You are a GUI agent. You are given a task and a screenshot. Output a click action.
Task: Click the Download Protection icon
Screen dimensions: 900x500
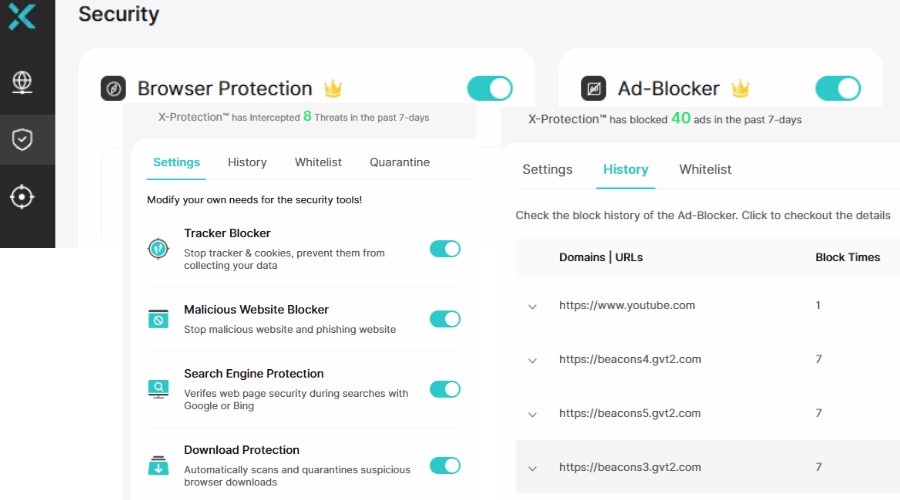[158, 465]
